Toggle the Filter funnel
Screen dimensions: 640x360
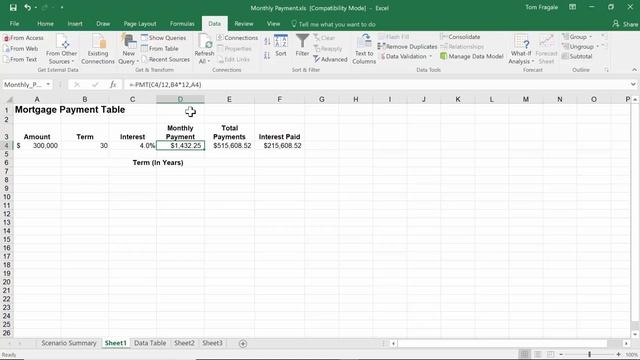302,45
